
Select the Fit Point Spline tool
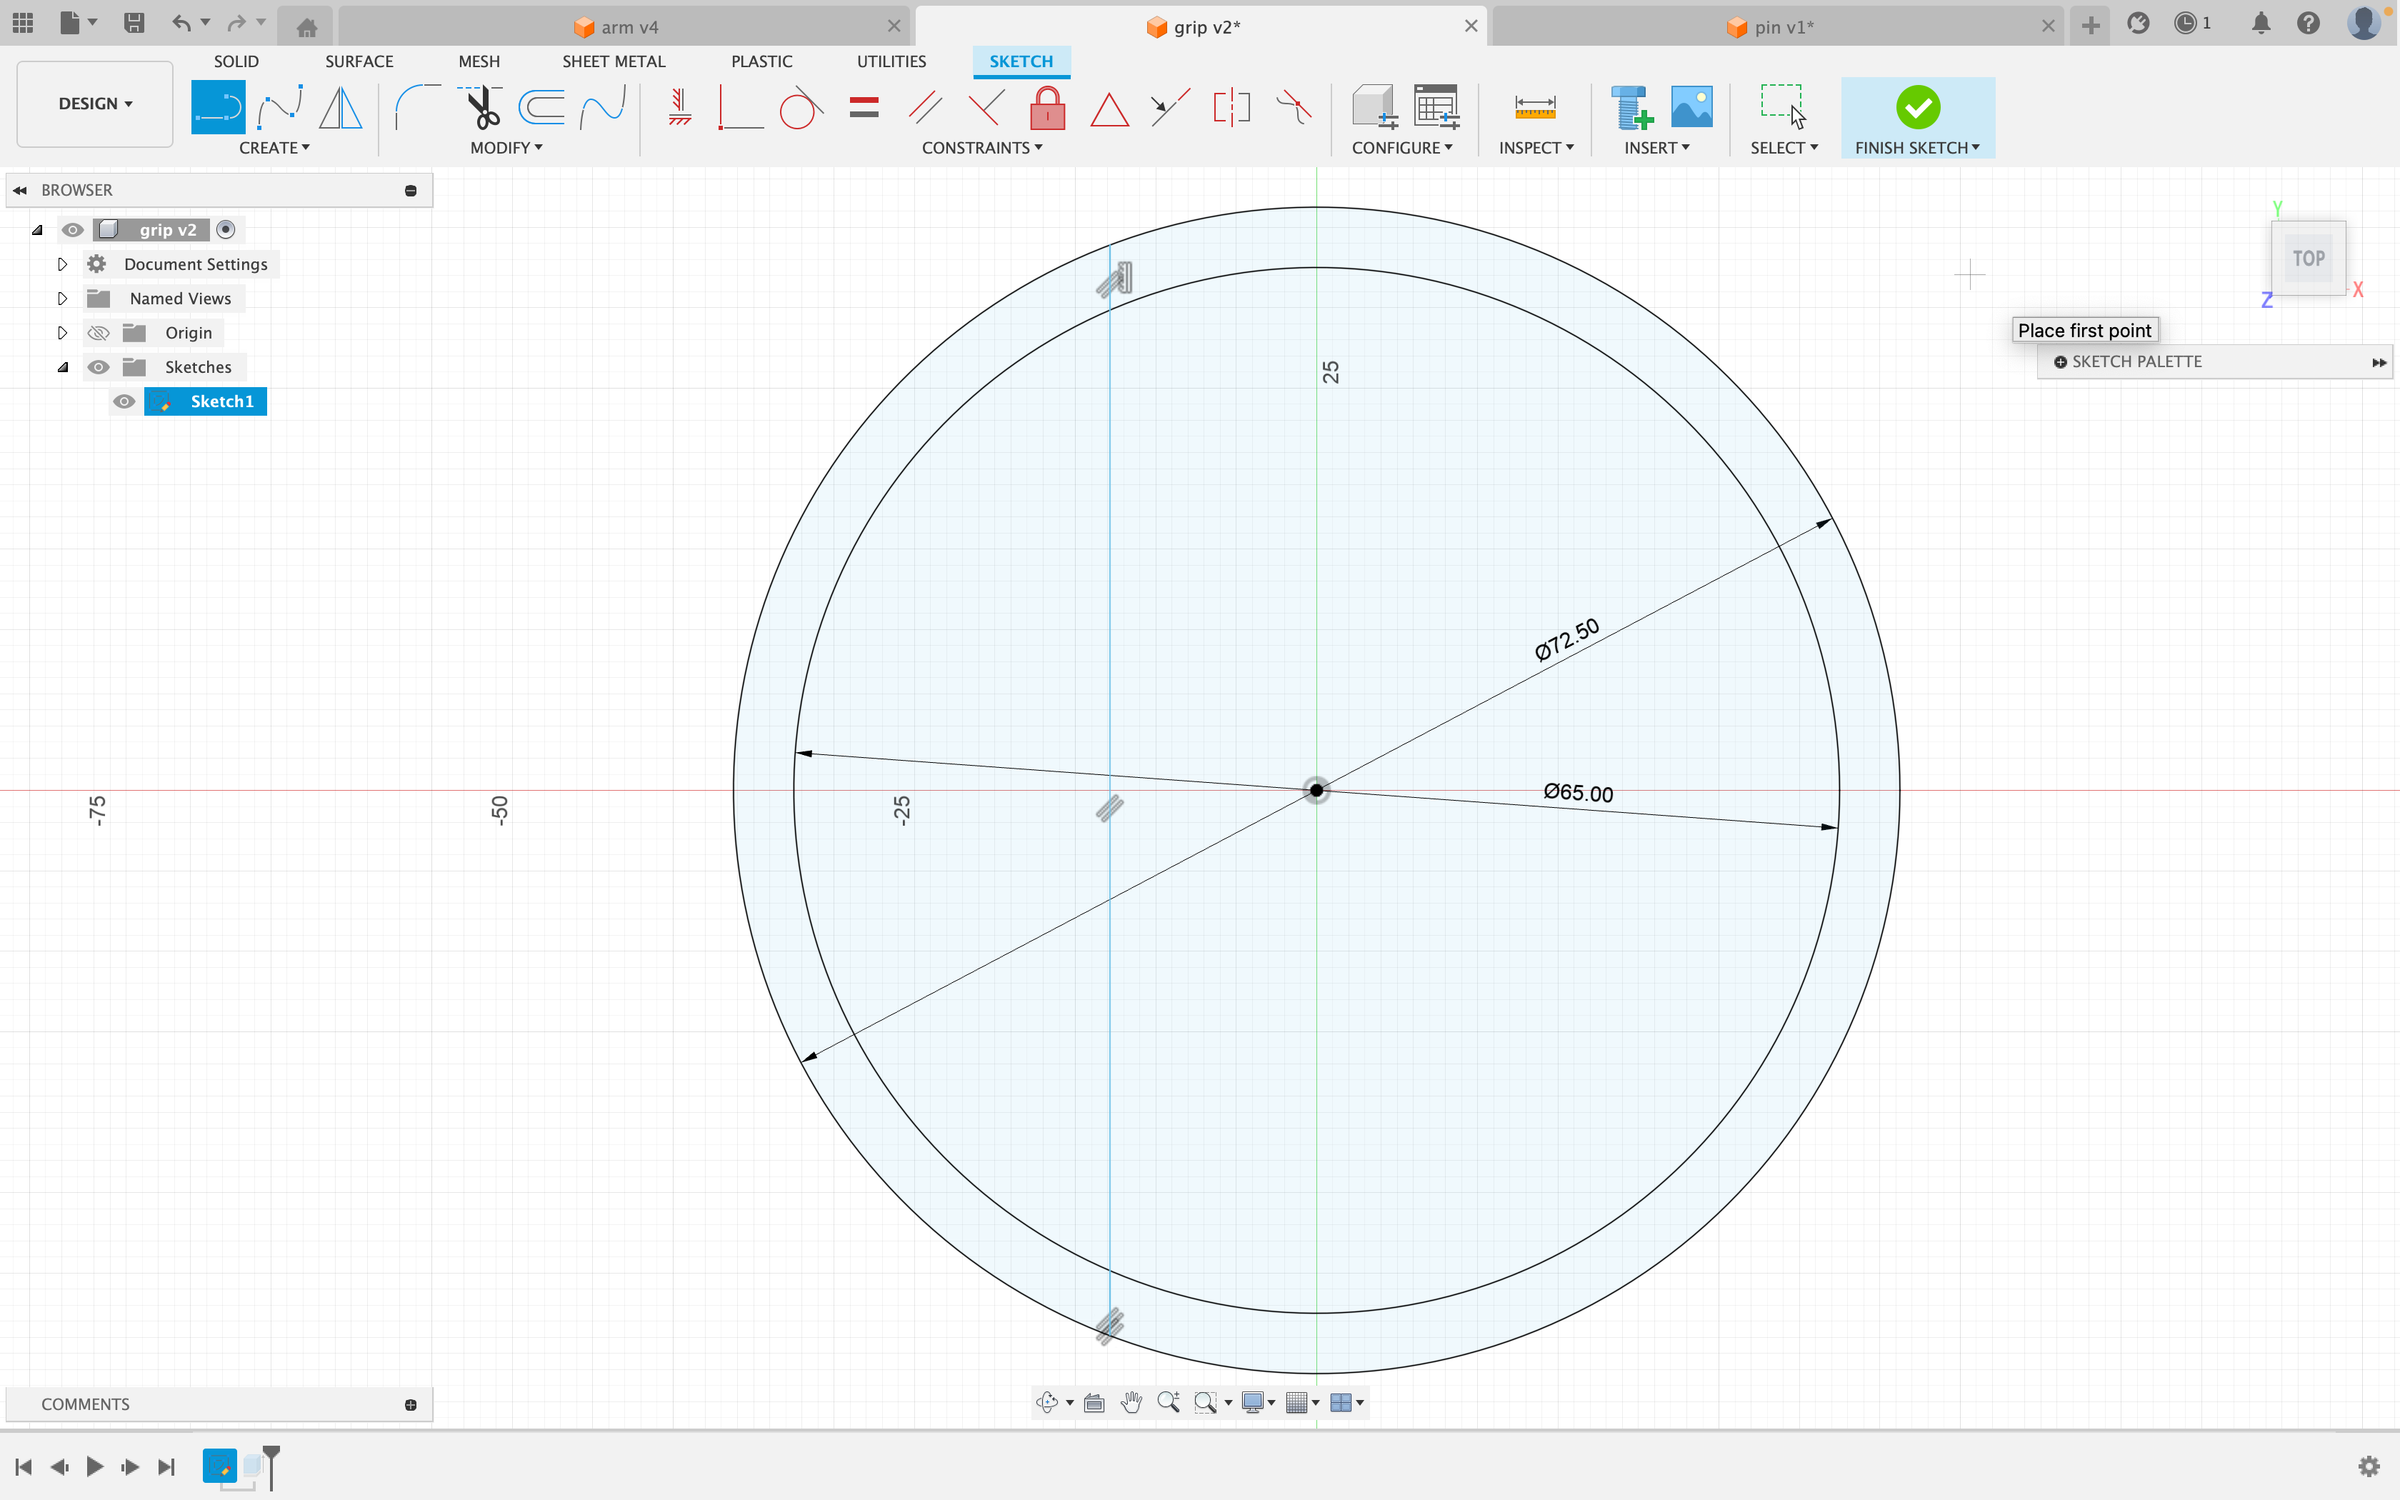tap(280, 108)
